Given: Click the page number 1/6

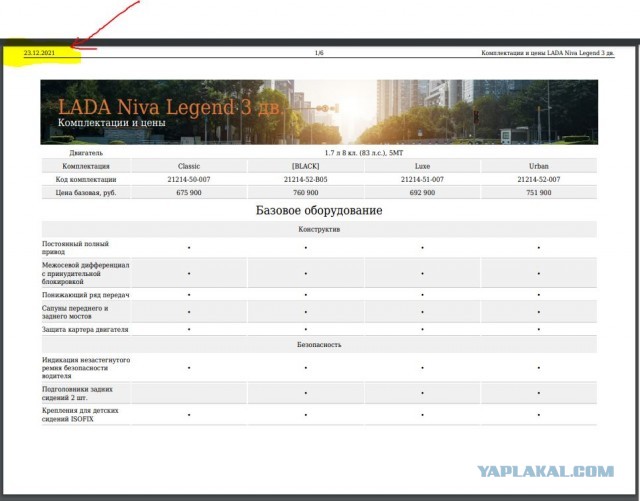Looking at the screenshot, I should (319, 53).
